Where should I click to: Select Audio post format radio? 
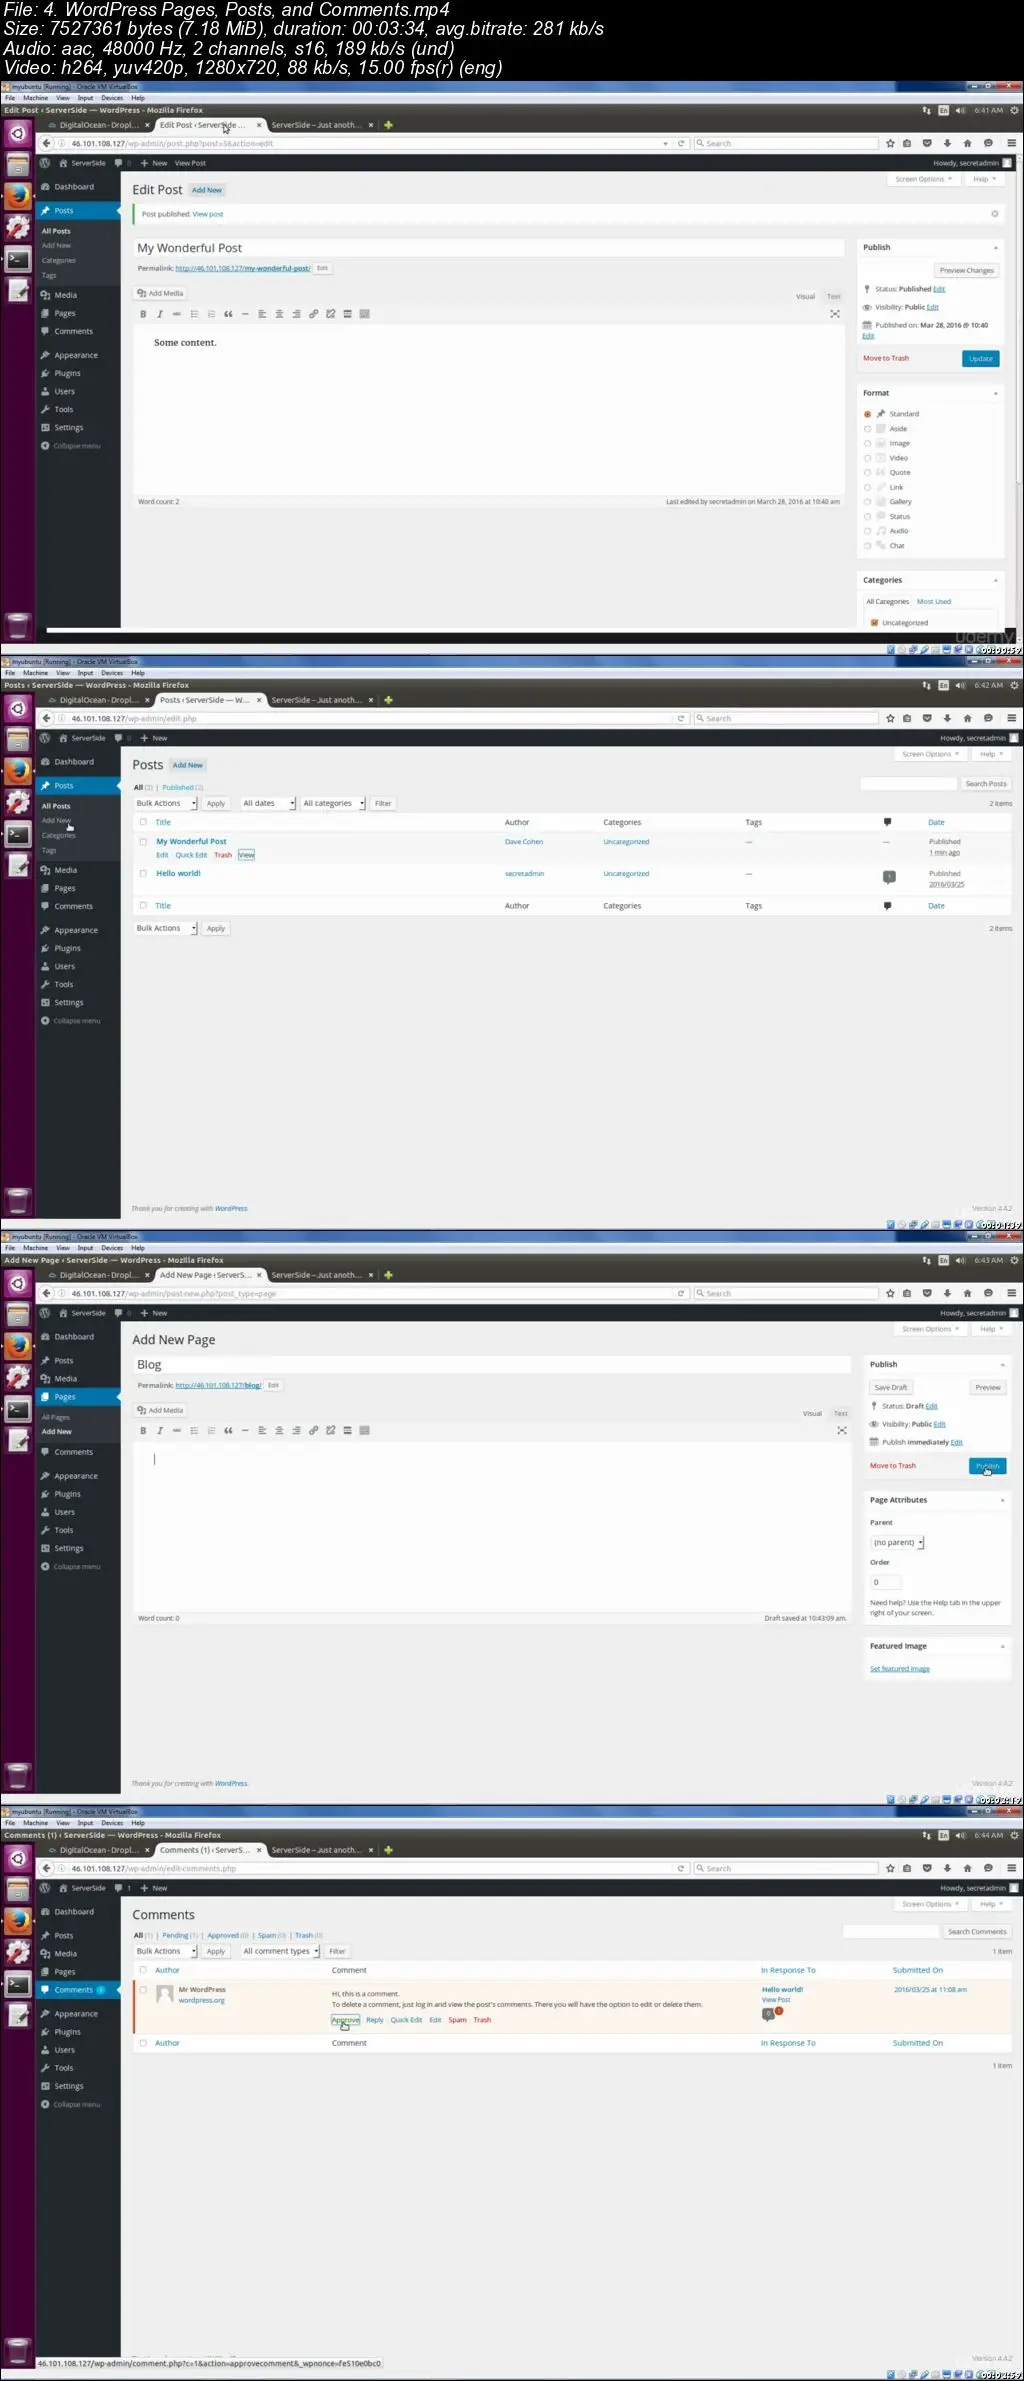(867, 531)
